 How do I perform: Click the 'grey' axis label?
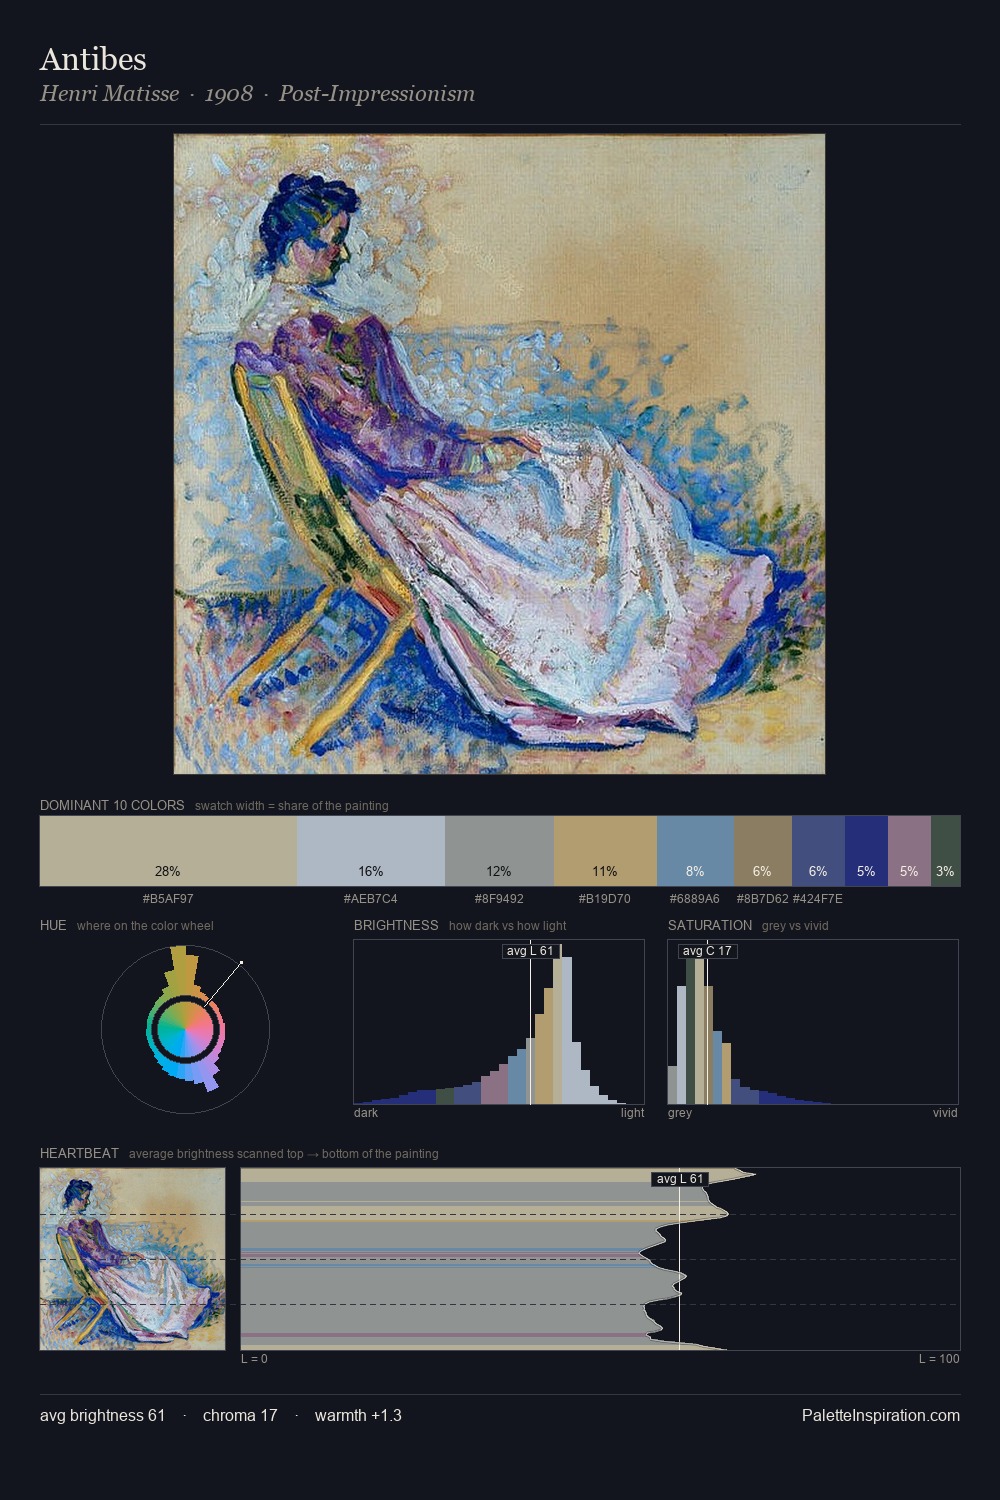(x=680, y=1113)
